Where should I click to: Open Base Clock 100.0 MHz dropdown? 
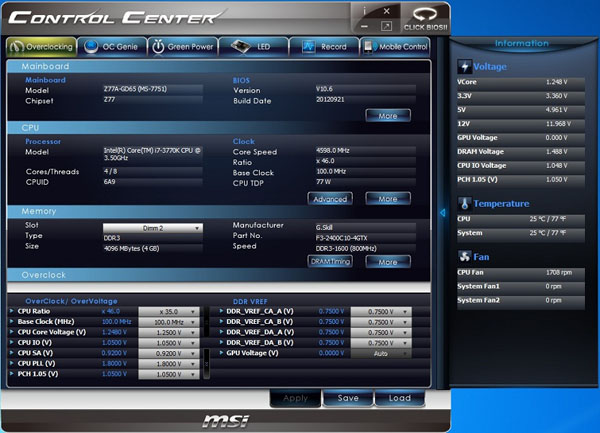[169, 322]
